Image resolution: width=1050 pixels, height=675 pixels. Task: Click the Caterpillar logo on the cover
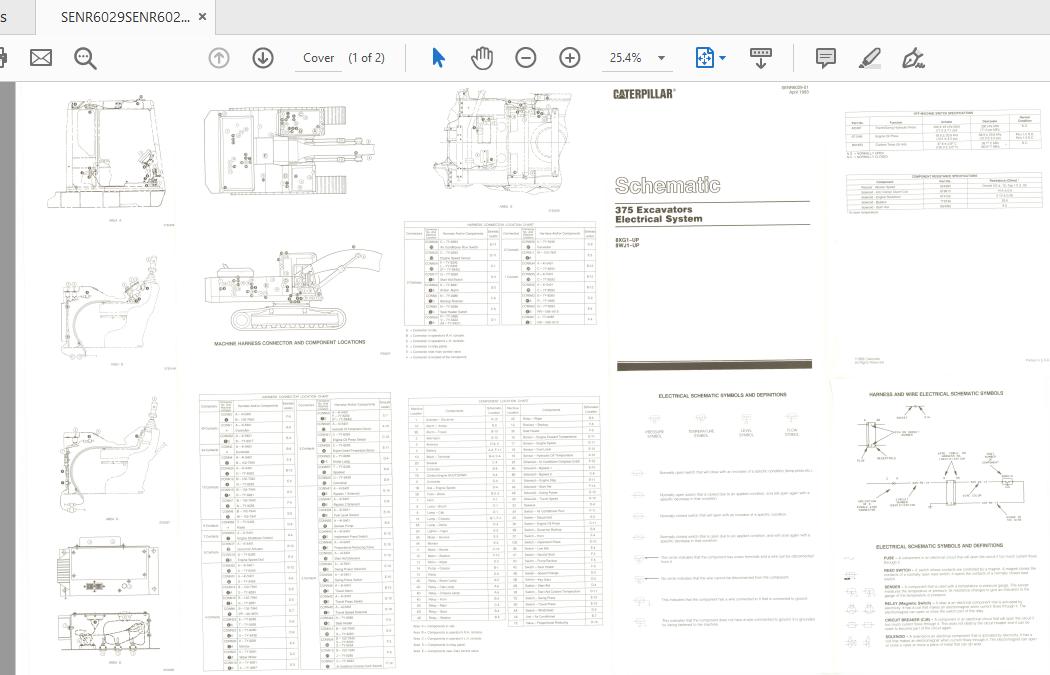[x=644, y=94]
